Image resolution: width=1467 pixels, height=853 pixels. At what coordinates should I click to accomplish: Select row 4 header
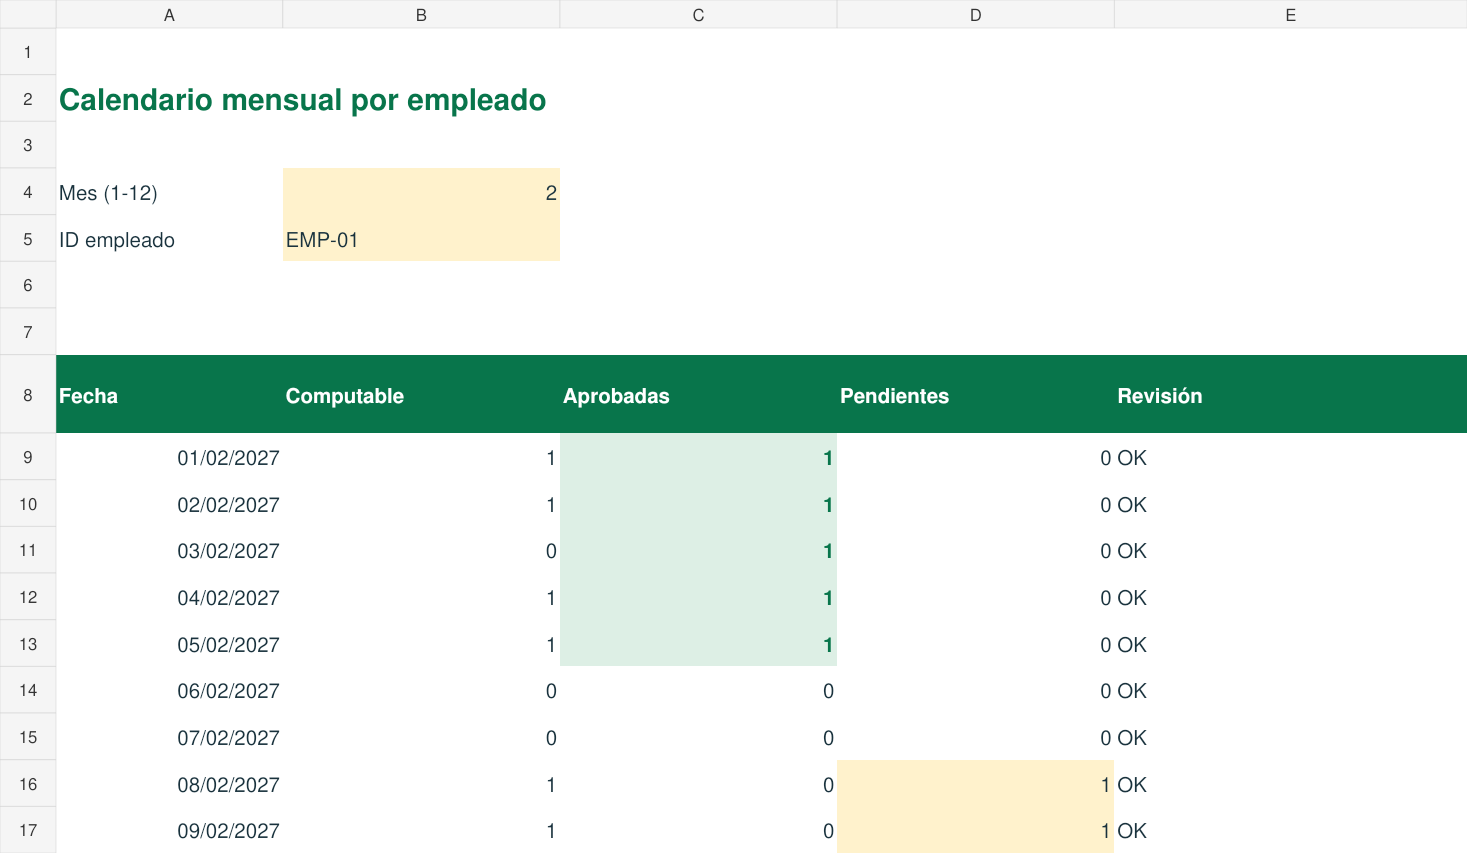click(28, 192)
